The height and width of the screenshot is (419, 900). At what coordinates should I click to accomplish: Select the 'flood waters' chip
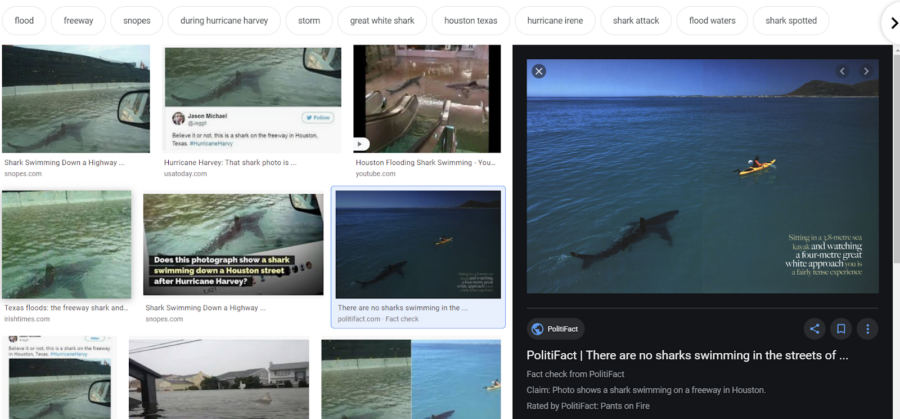click(712, 21)
